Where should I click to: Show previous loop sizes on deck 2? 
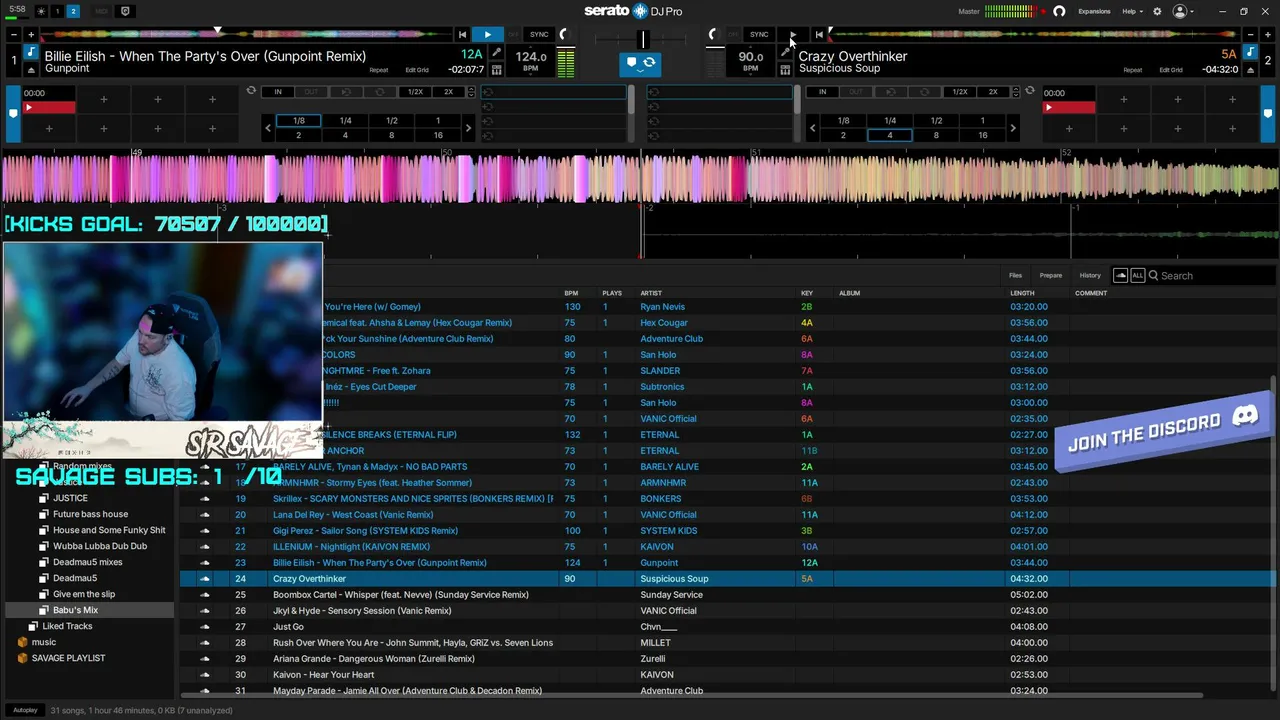coord(812,128)
